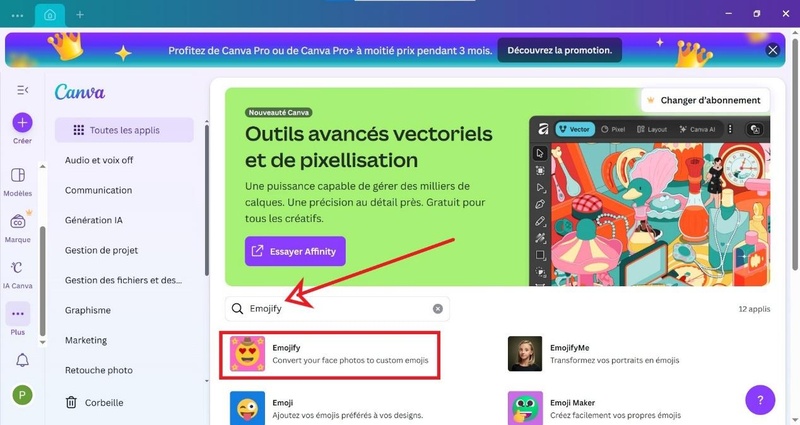
Task: Clear the Emojify search text
Action: pos(438,309)
